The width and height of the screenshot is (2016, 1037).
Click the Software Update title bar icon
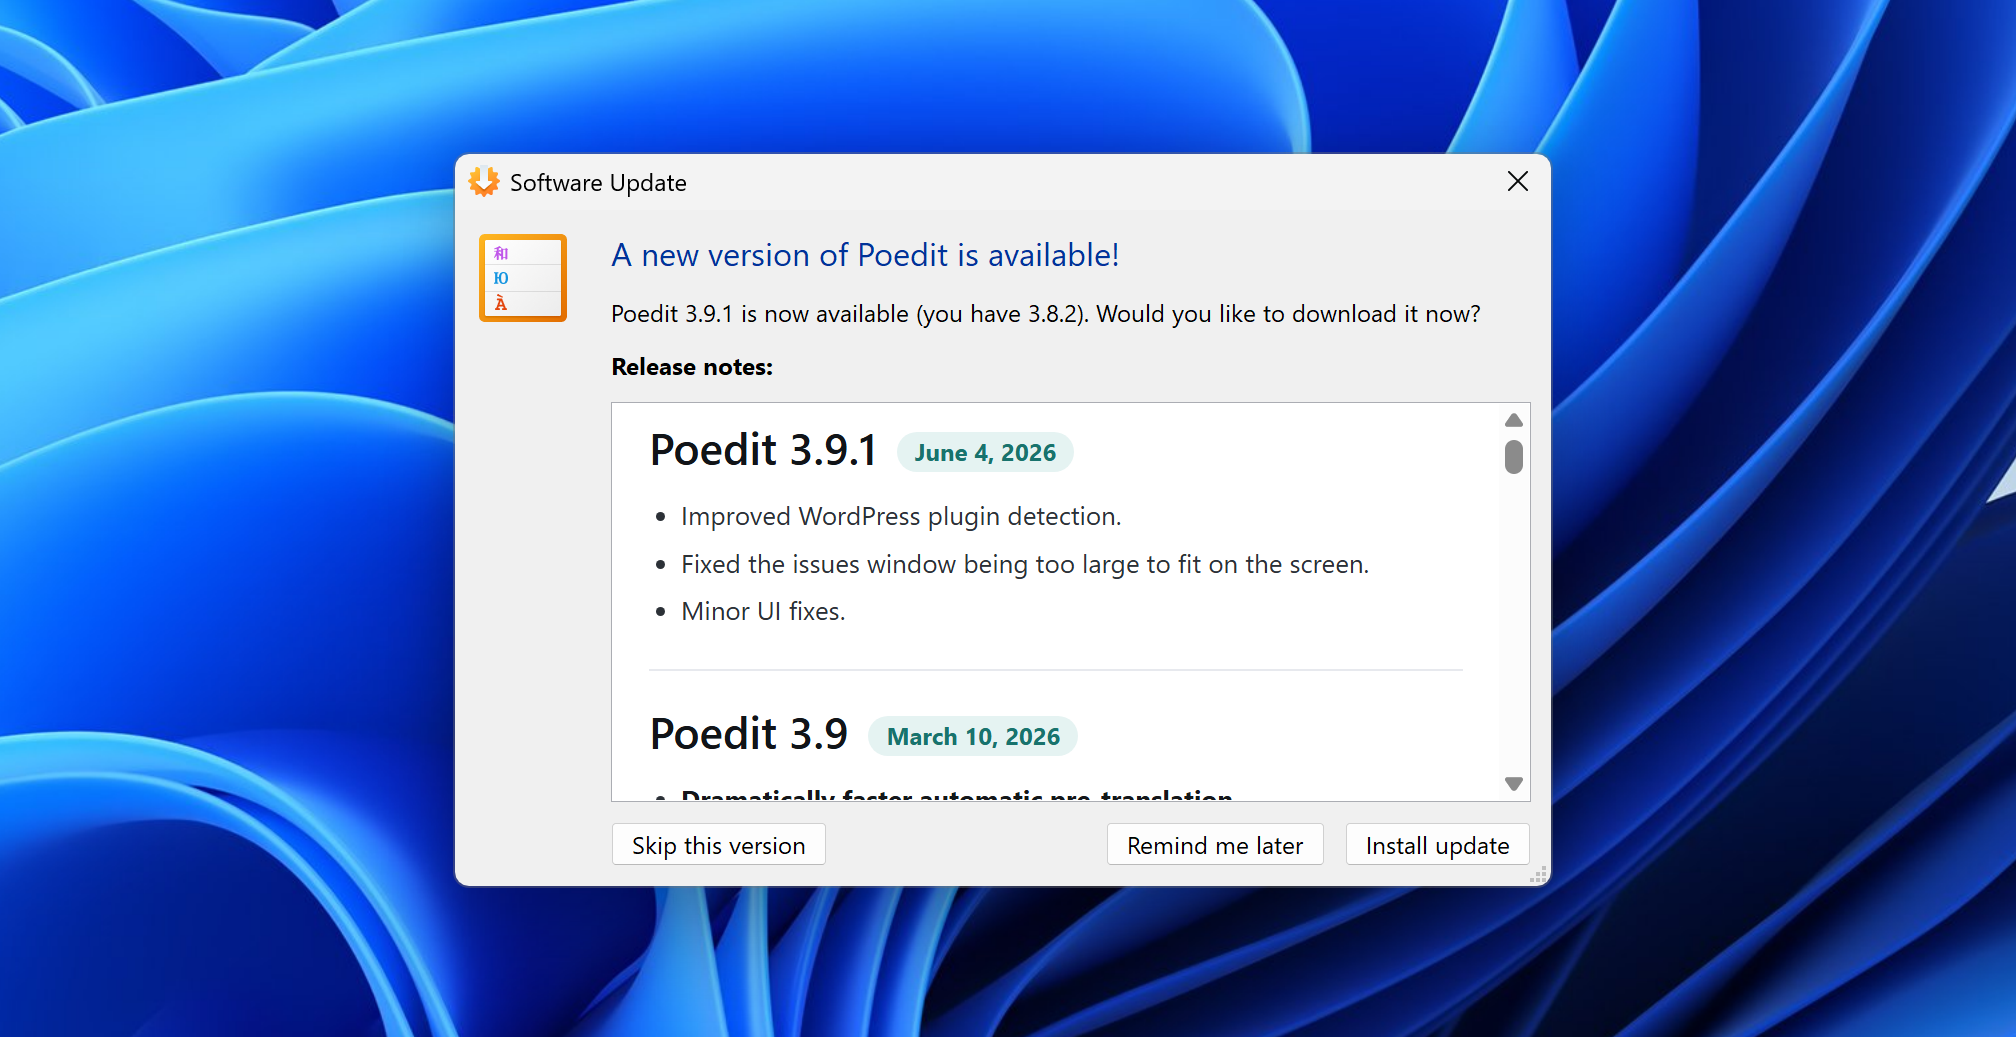(484, 182)
